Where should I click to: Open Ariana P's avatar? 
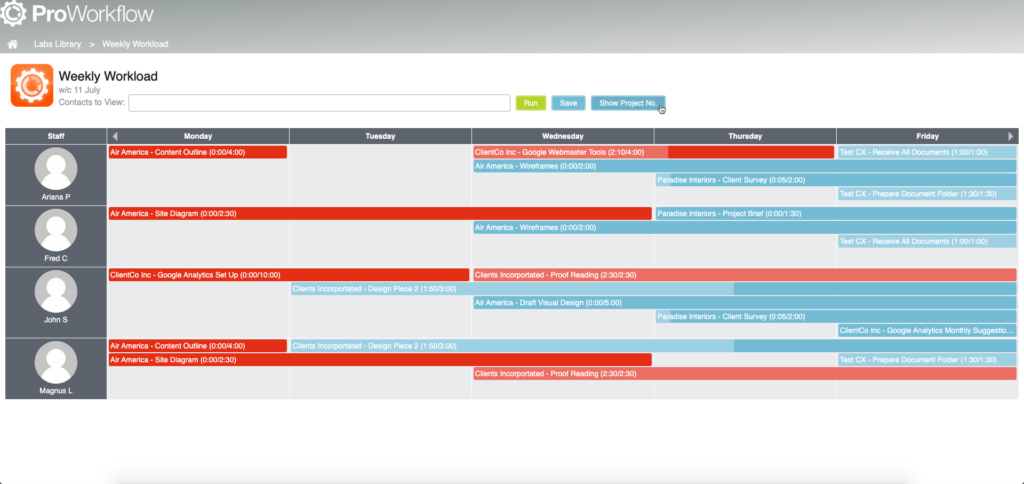click(x=56, y=169)
